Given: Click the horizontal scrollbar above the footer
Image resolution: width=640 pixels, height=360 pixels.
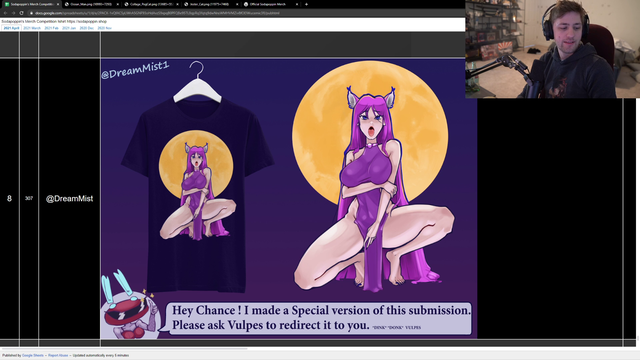Looking at the screenshot, I should point(124,349).
